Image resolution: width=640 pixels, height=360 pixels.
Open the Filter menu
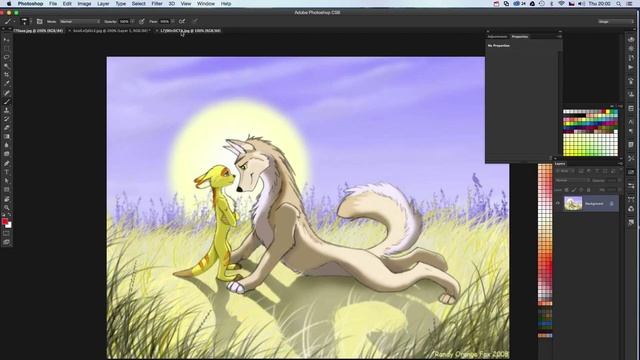point(157,4)
